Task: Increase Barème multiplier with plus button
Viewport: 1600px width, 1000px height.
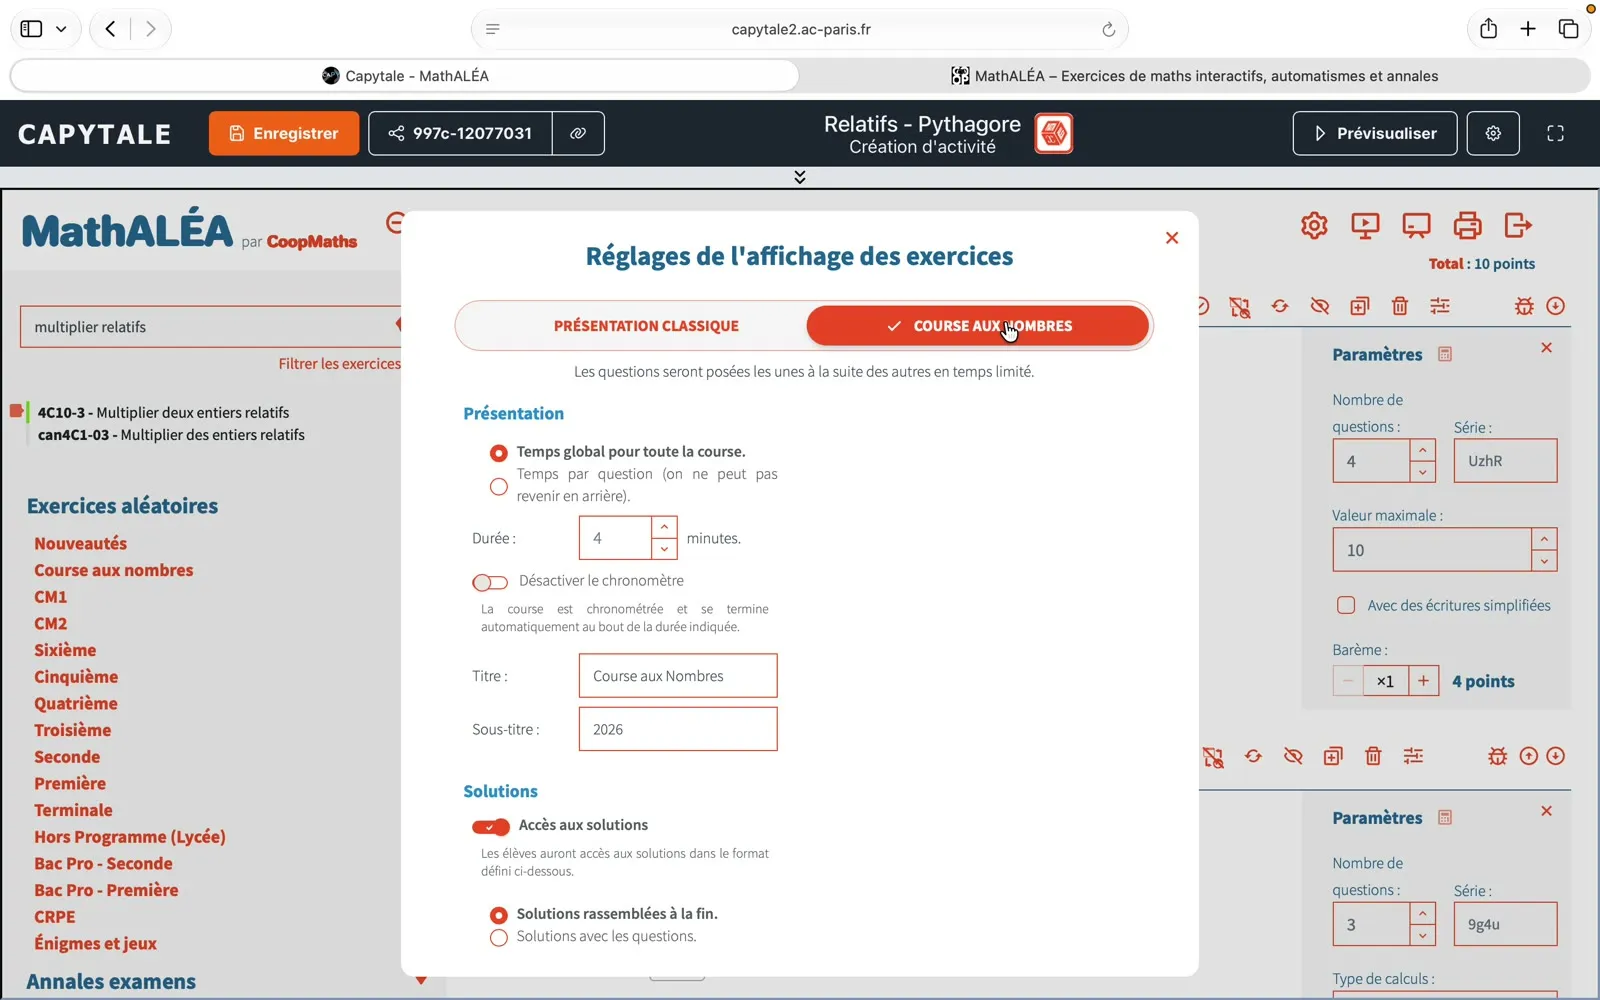Action: 1423,681
